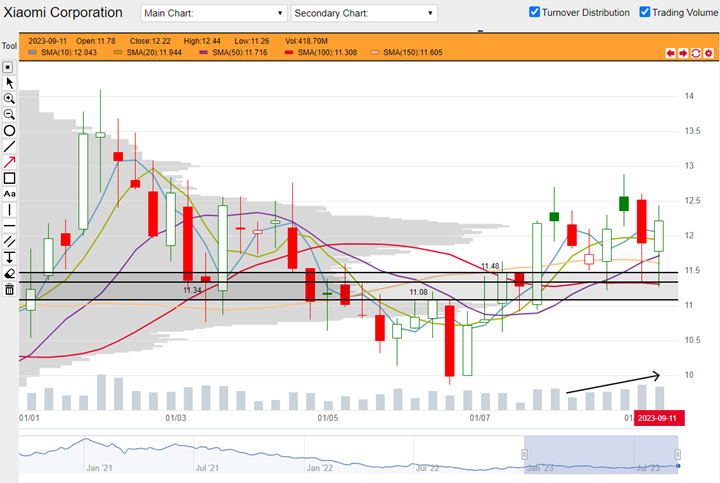
Task: Click the SMA(100) red legend swatch
Action: pyautogui.click(x=289, y=53)
